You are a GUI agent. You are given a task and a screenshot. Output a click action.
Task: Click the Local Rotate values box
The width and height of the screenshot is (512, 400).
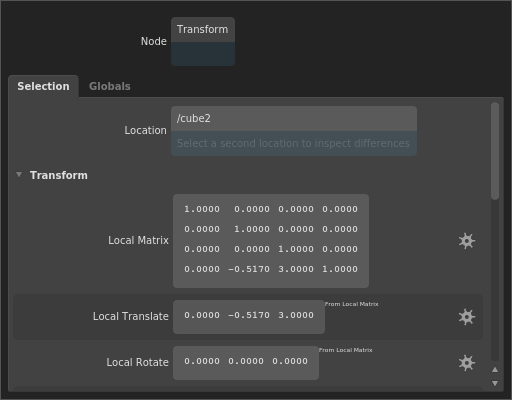[x=246, y=363]
